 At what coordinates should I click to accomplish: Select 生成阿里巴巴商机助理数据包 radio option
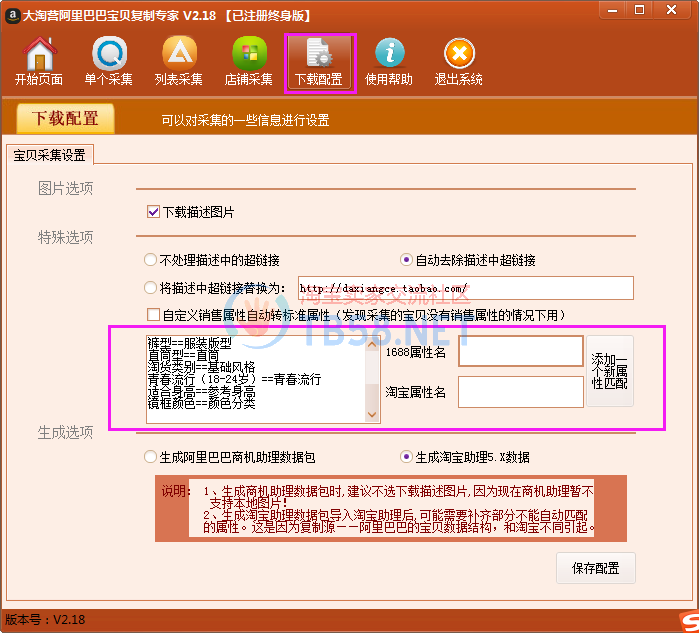coord(151,457)
